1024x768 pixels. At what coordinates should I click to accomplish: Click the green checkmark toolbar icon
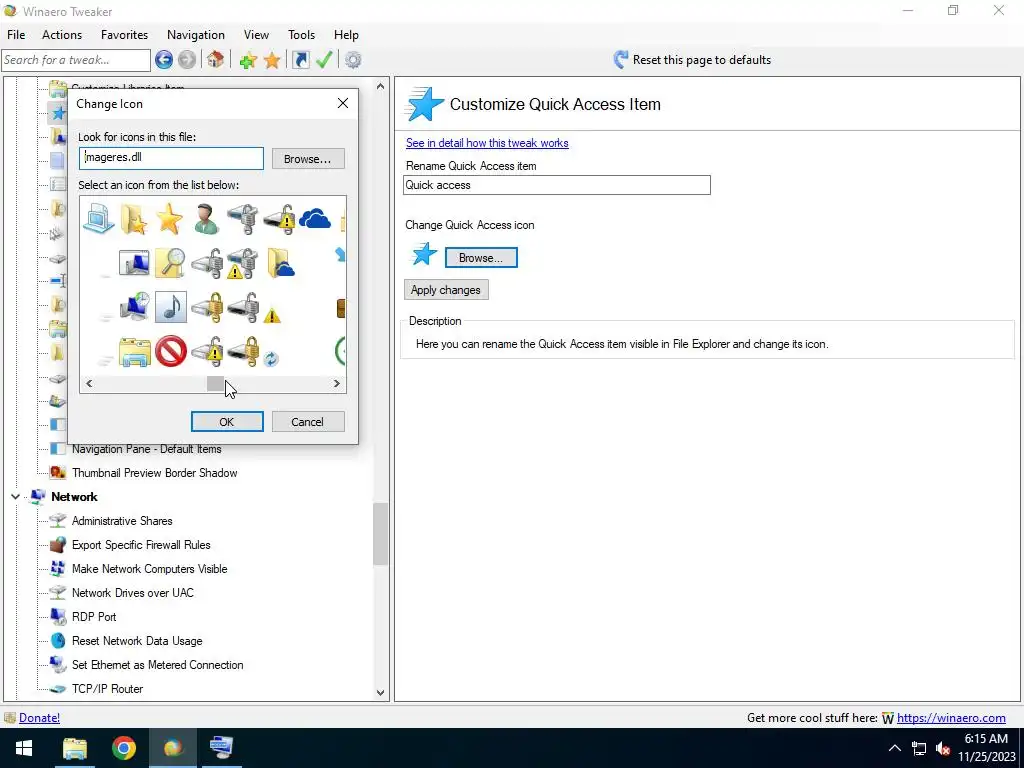pos(324,60)
